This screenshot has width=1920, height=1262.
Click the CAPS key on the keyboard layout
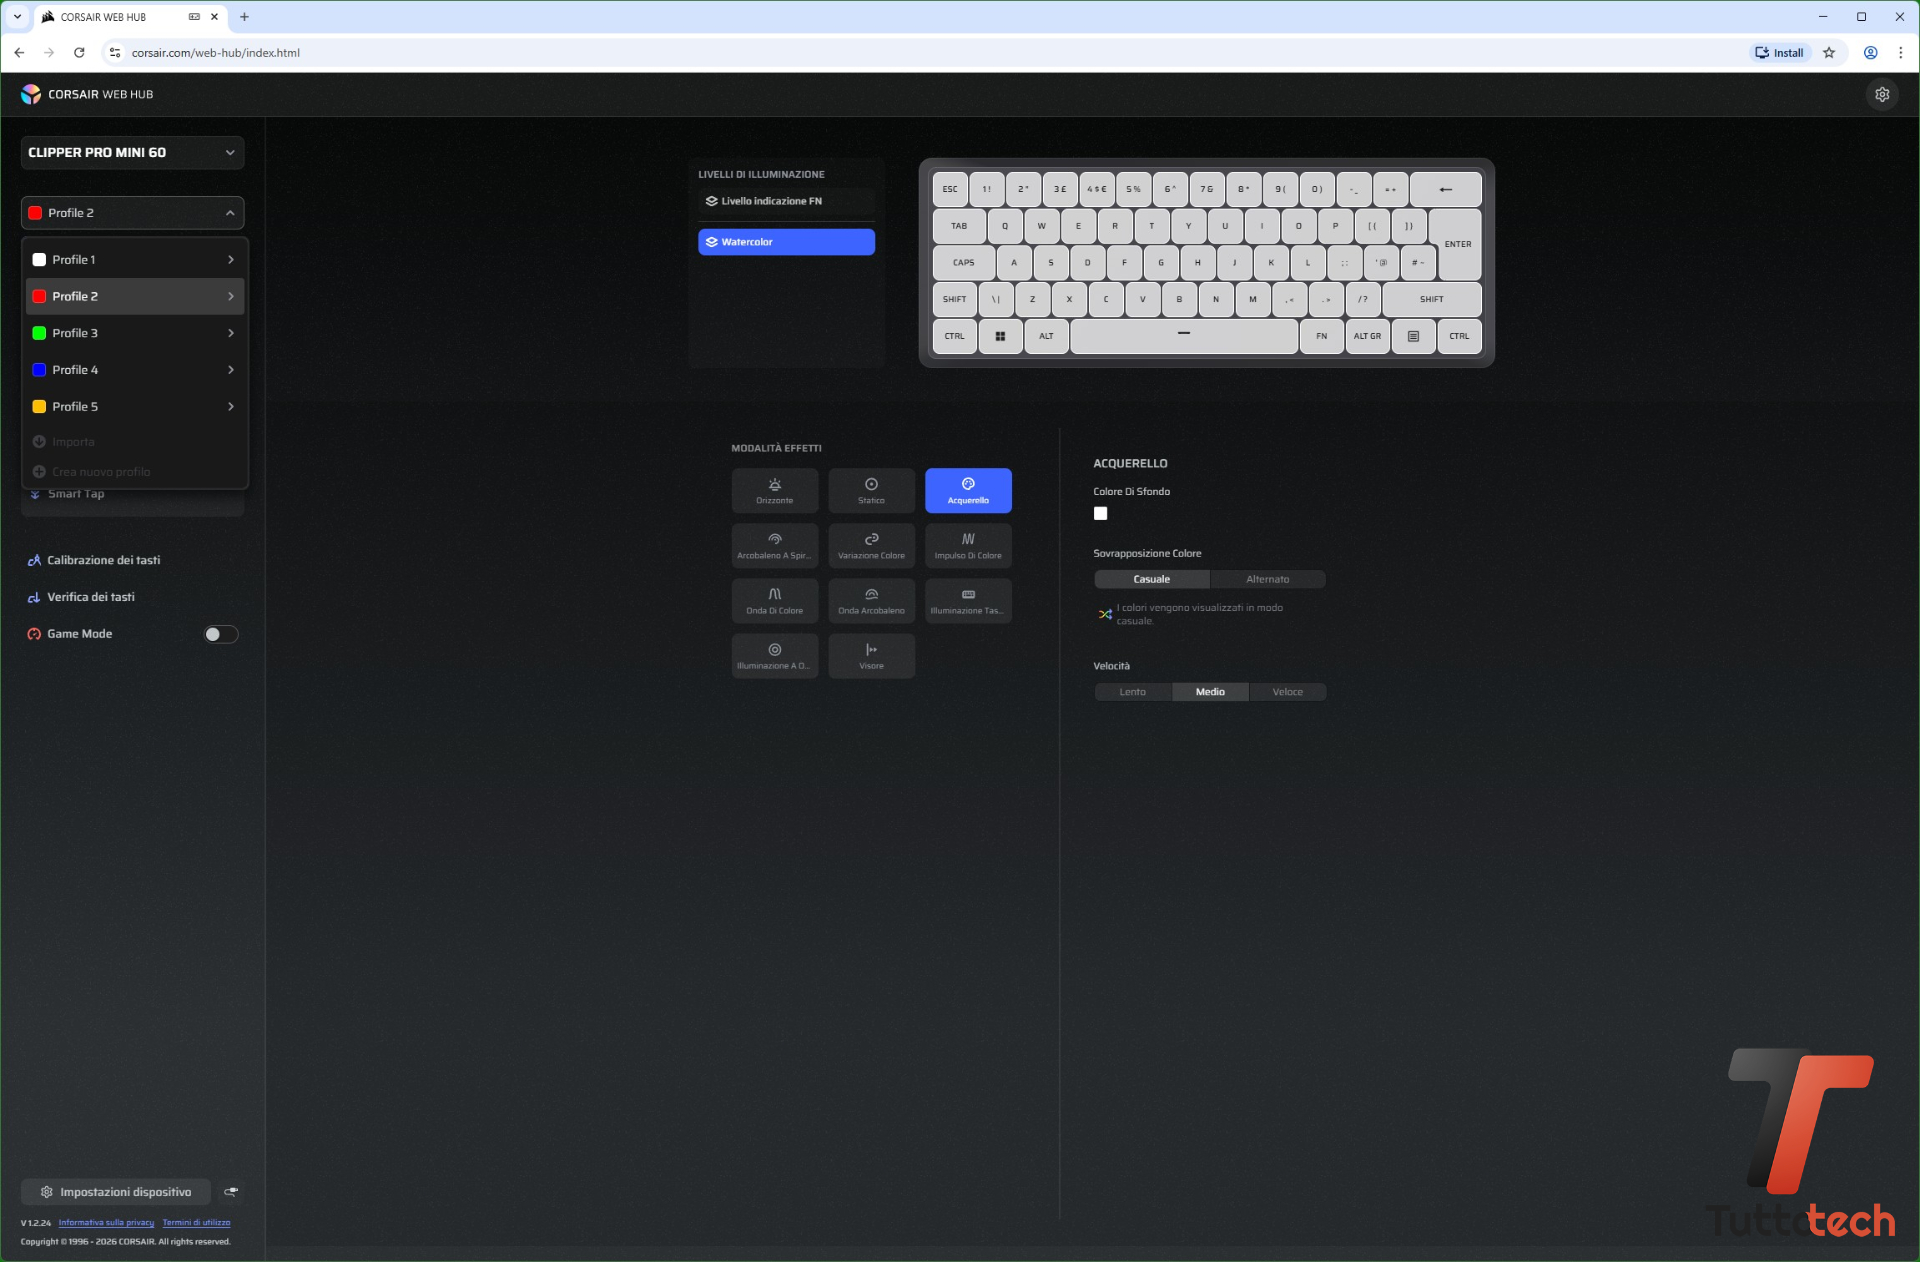tap(963, 263)
